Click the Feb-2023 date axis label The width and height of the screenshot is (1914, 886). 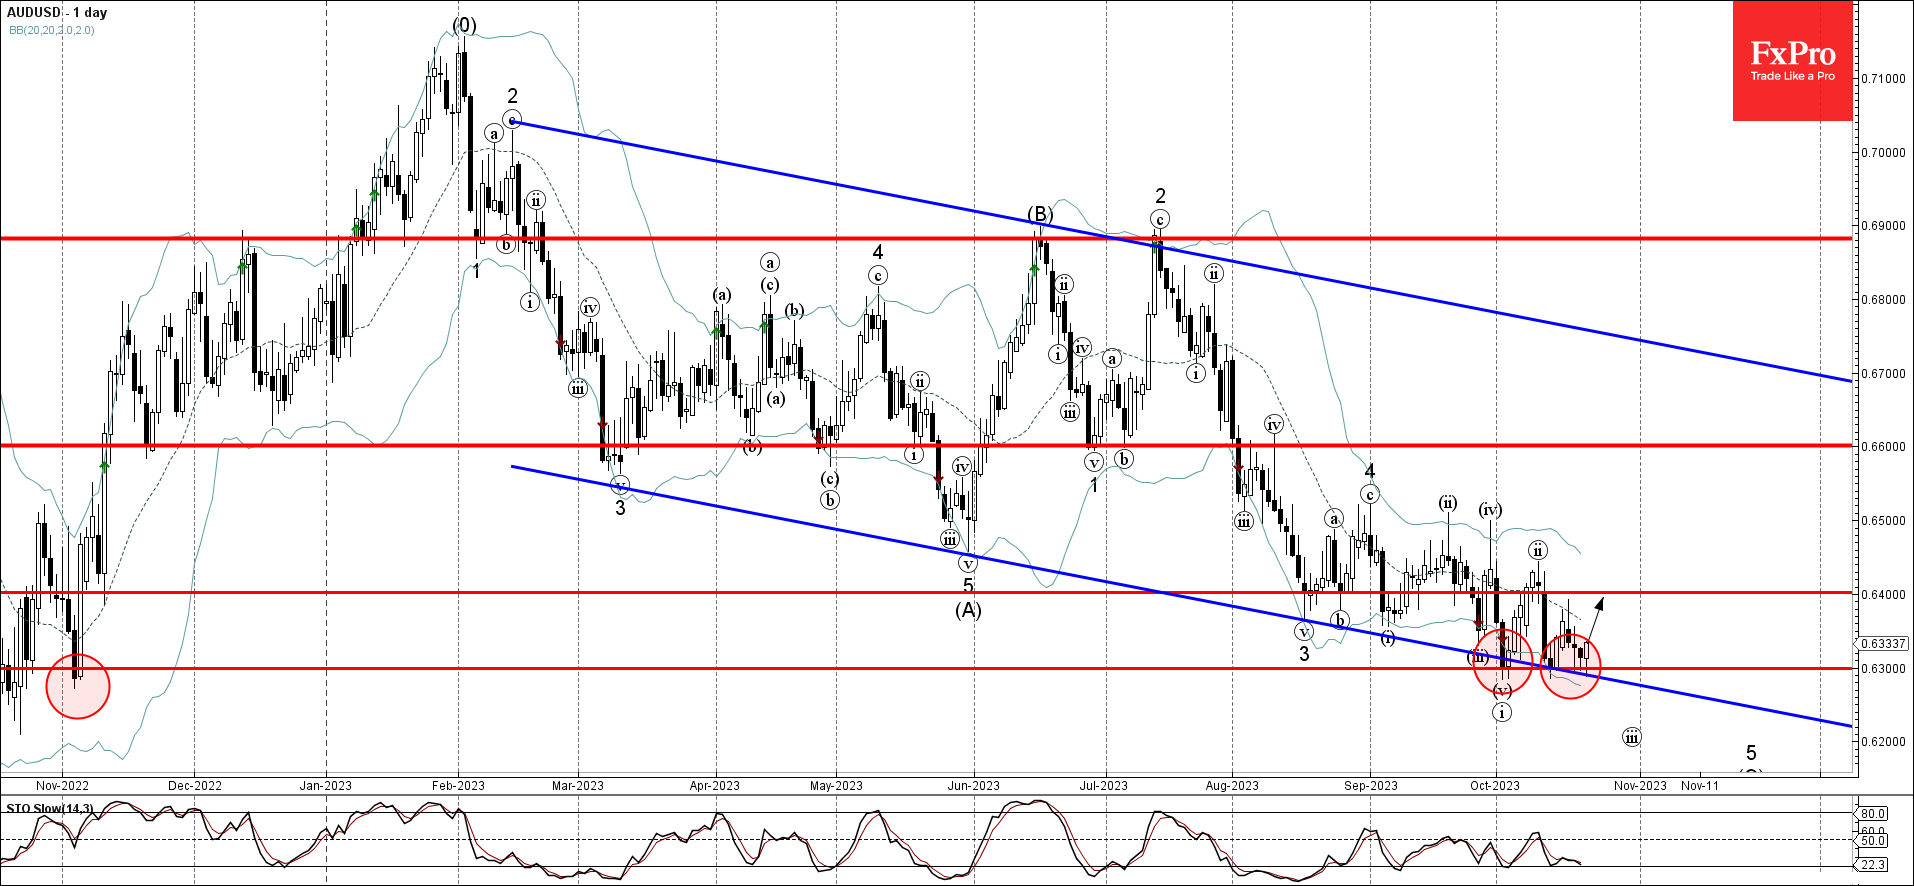pyautogui.click(x=458, y=786)
